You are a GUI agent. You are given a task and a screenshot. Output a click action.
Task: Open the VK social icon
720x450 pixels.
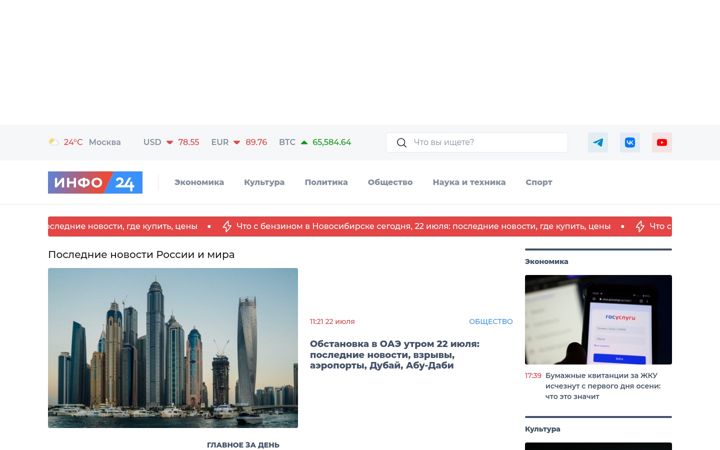[630, 142]
